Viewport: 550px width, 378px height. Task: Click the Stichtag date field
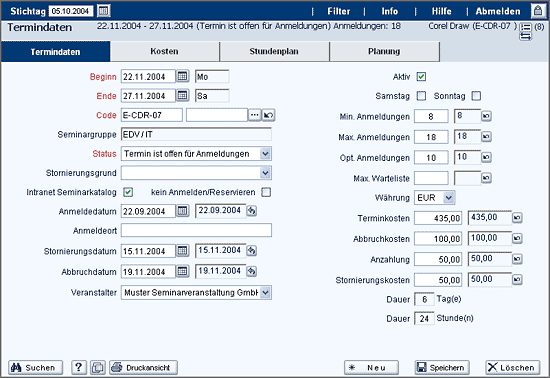click(71, 11)
